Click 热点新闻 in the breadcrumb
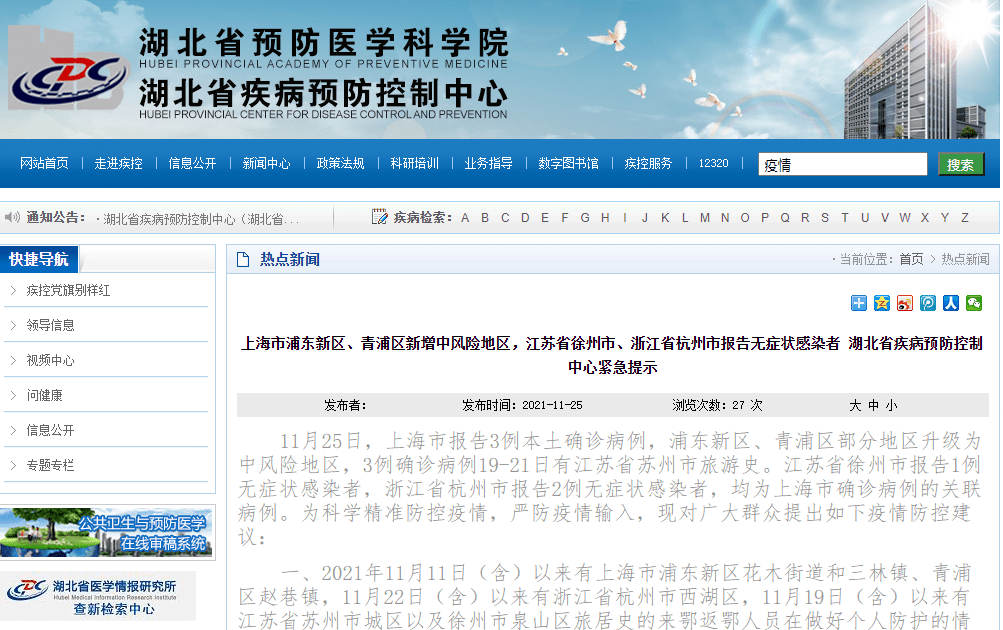 point(965,259)
